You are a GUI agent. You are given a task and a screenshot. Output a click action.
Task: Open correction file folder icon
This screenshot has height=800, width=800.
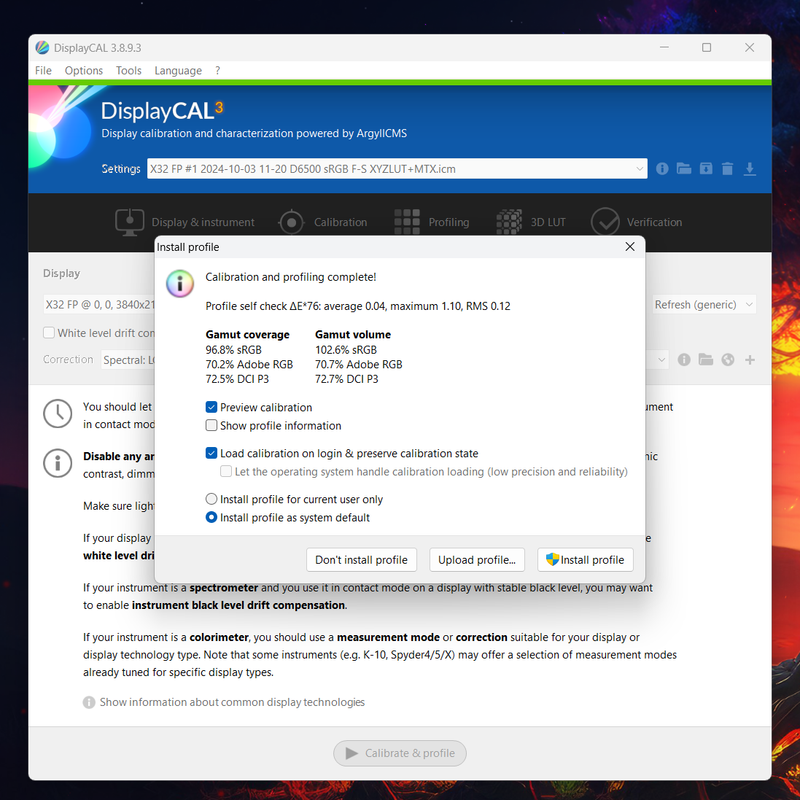706,360
